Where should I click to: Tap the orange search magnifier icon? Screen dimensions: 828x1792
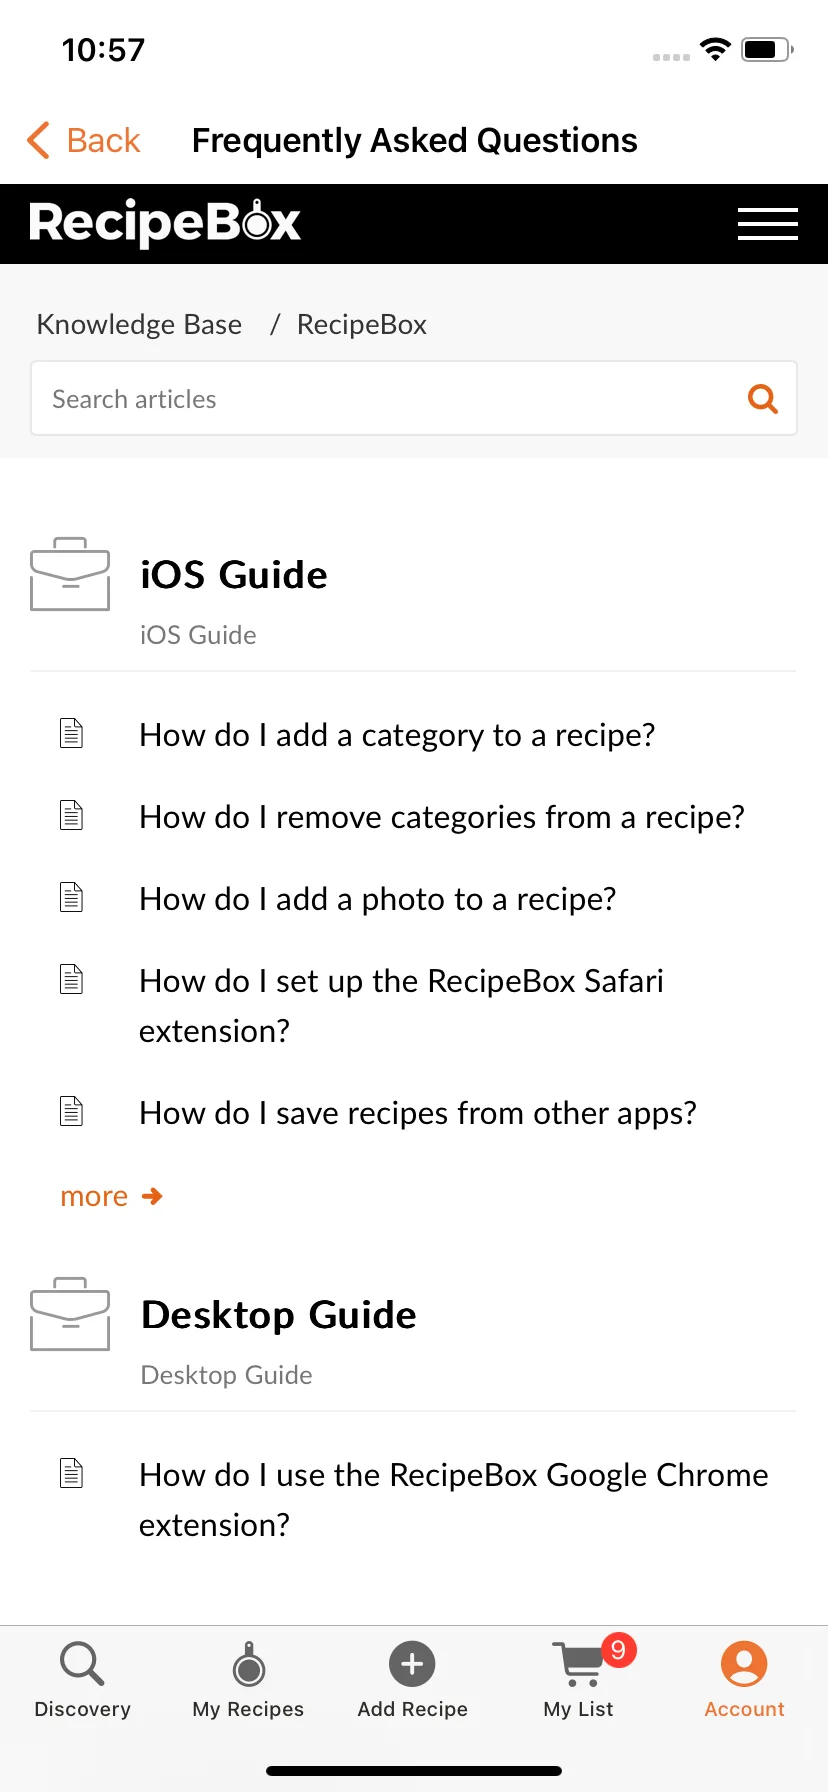[763, 399]
